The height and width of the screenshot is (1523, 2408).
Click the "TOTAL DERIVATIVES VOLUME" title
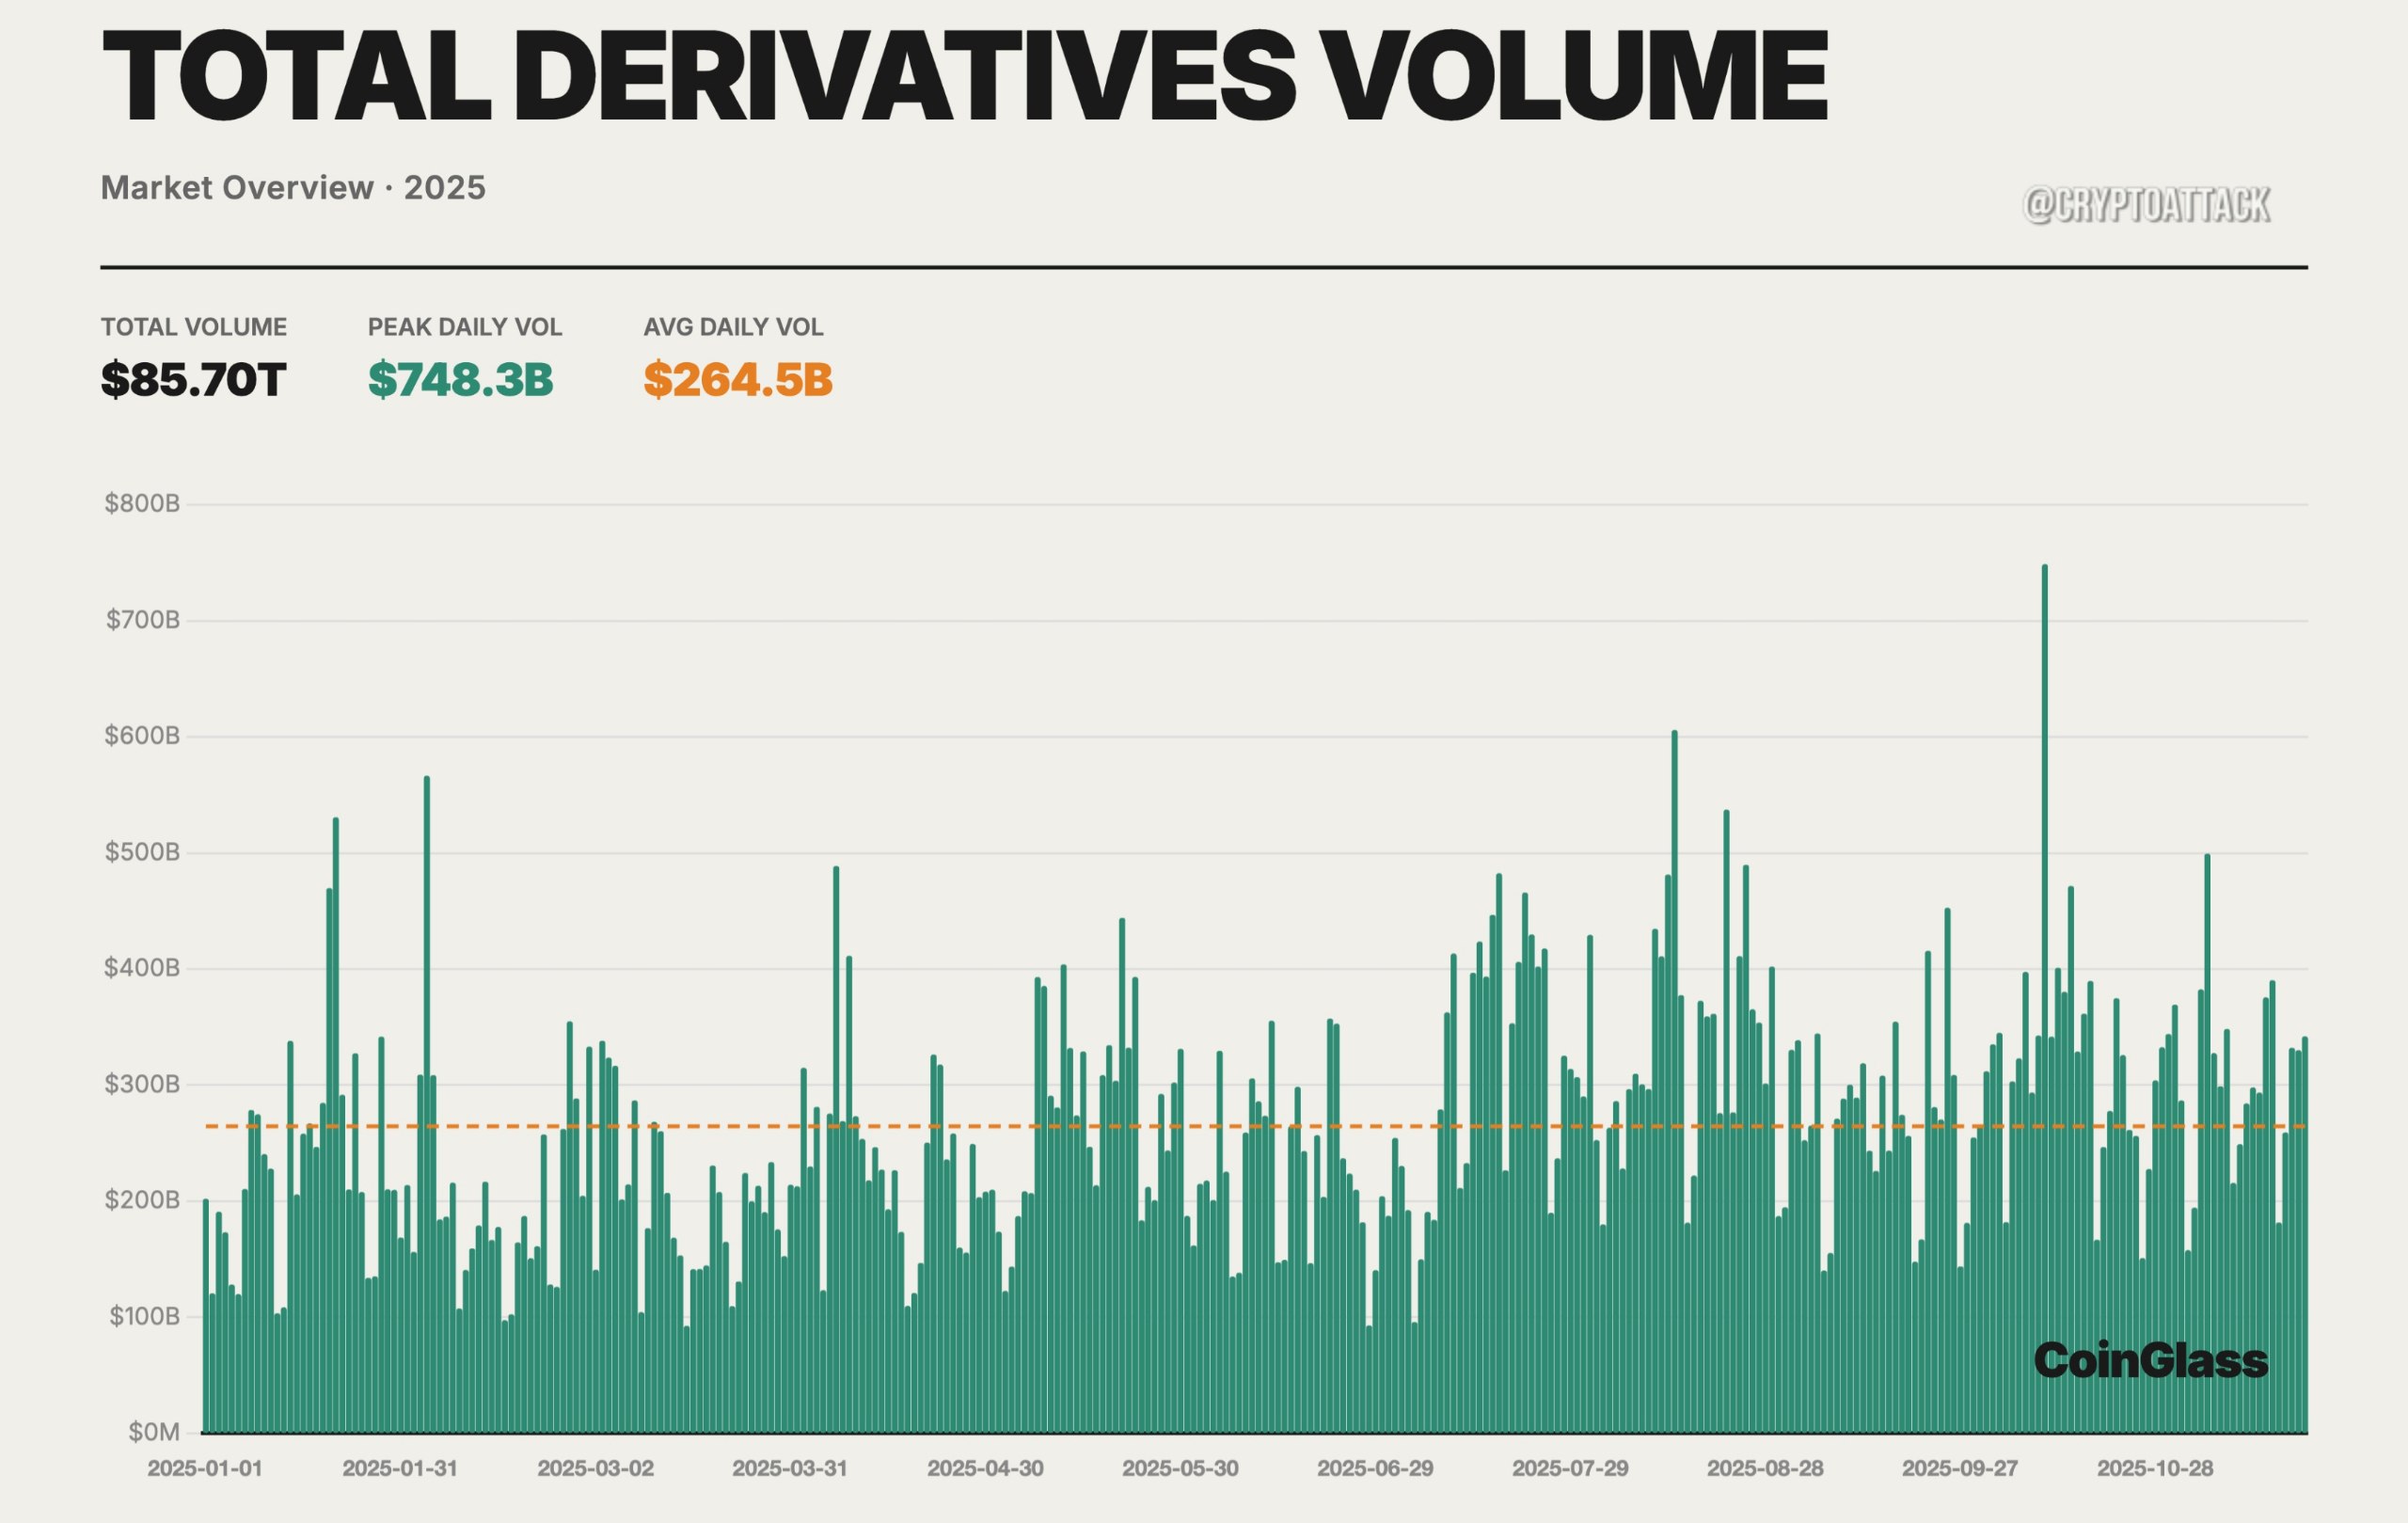(x=965, y=77)
